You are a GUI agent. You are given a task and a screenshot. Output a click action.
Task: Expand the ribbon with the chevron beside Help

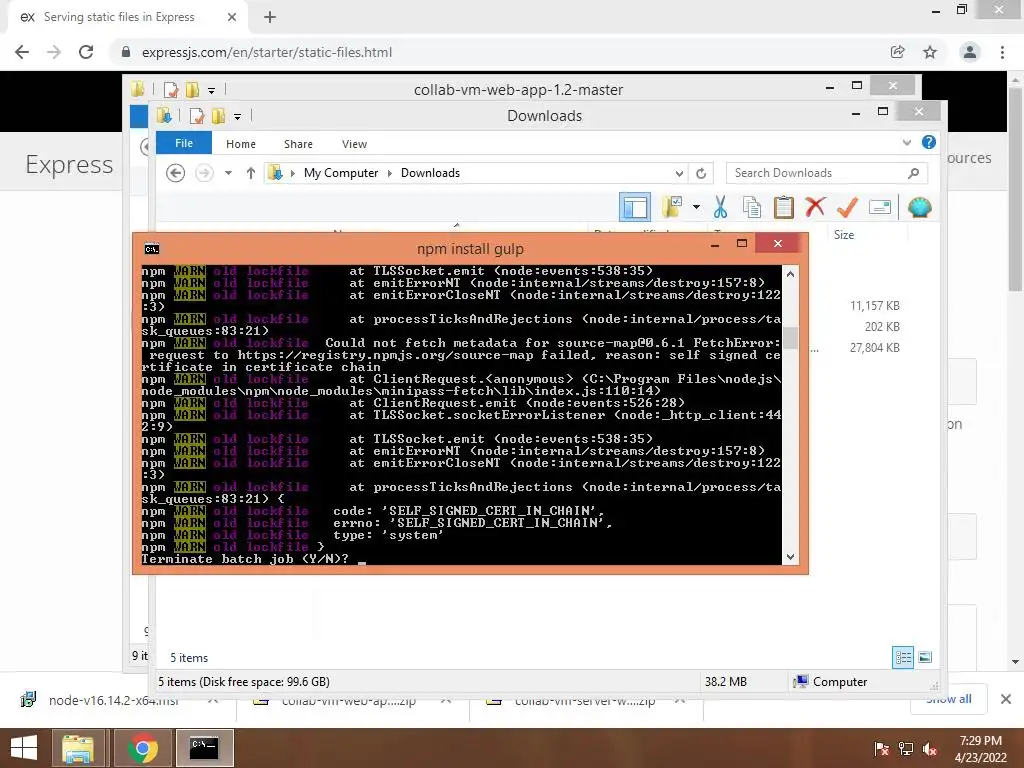click(906, 142)
